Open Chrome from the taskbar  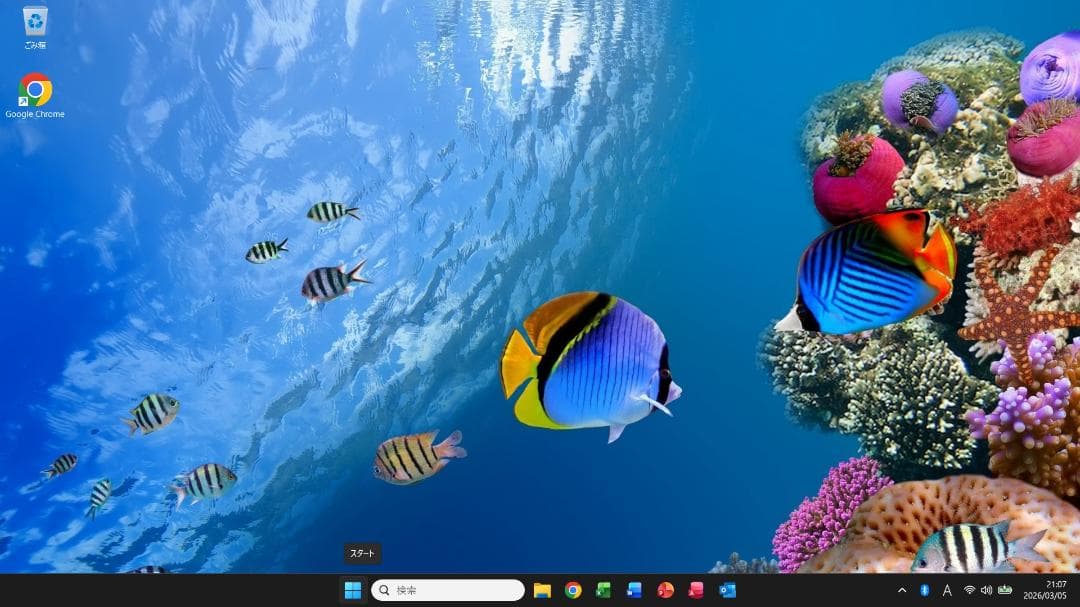point(572,590)
